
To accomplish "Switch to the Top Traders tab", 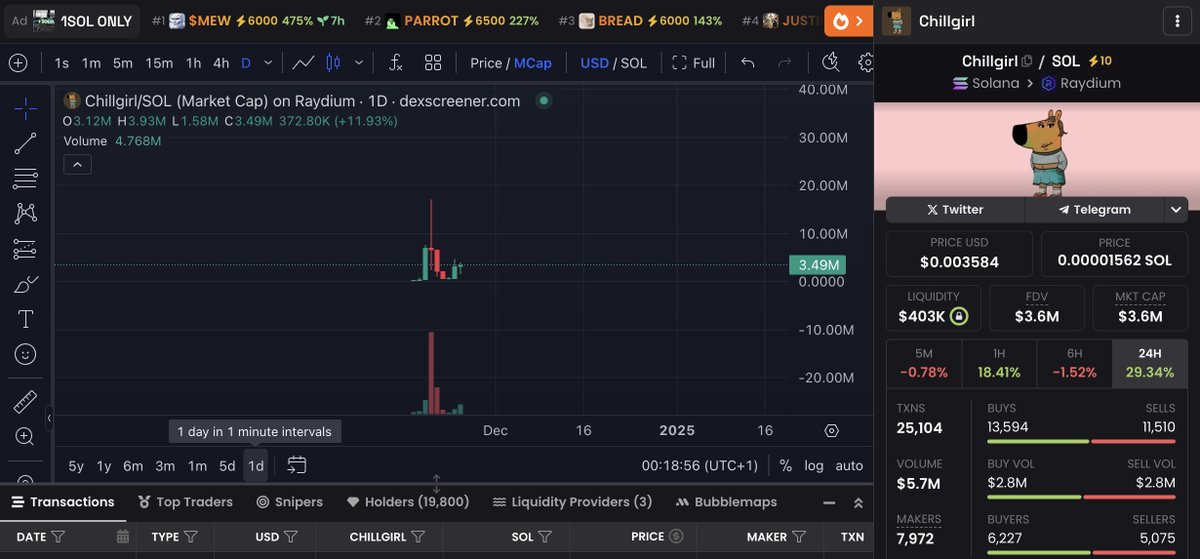I will coord(185,502).
